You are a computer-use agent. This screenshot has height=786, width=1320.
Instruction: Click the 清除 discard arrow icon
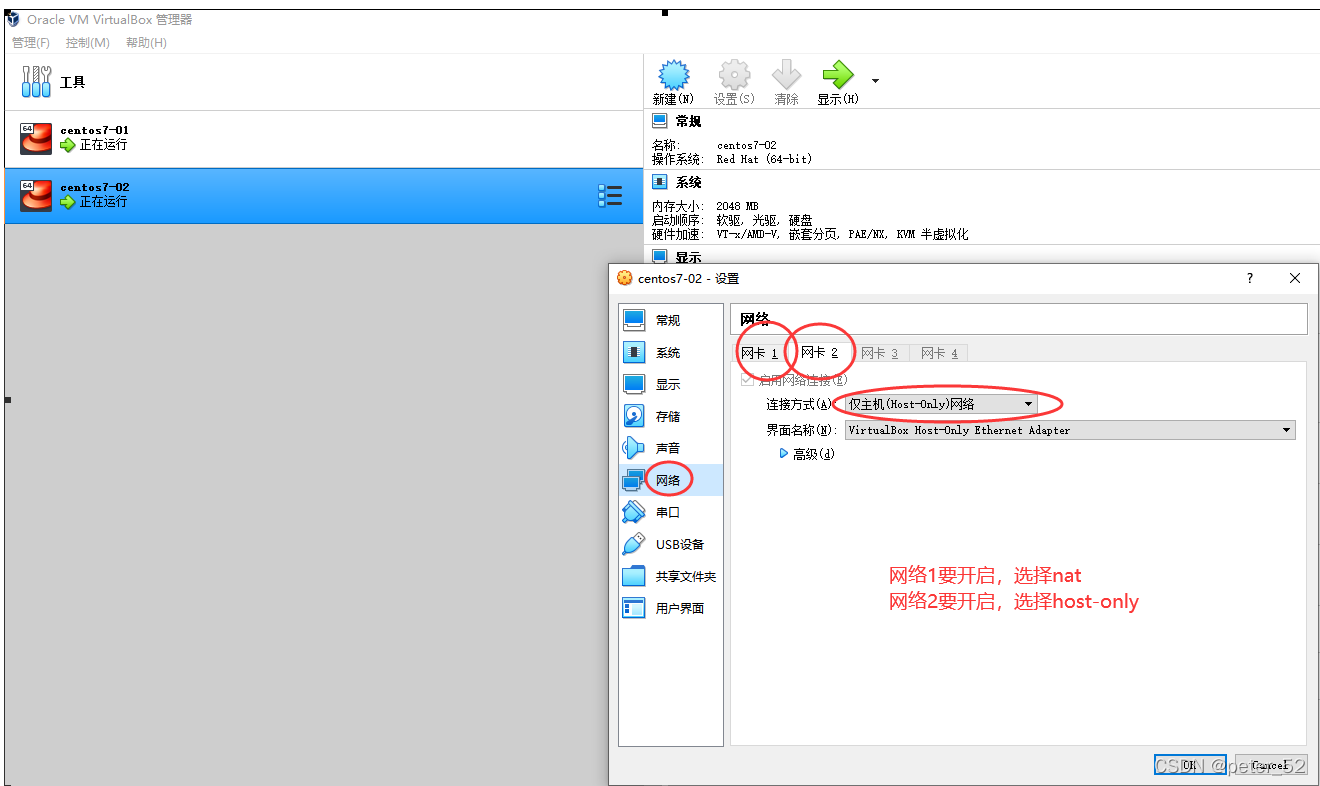click(x=786, y=76)
